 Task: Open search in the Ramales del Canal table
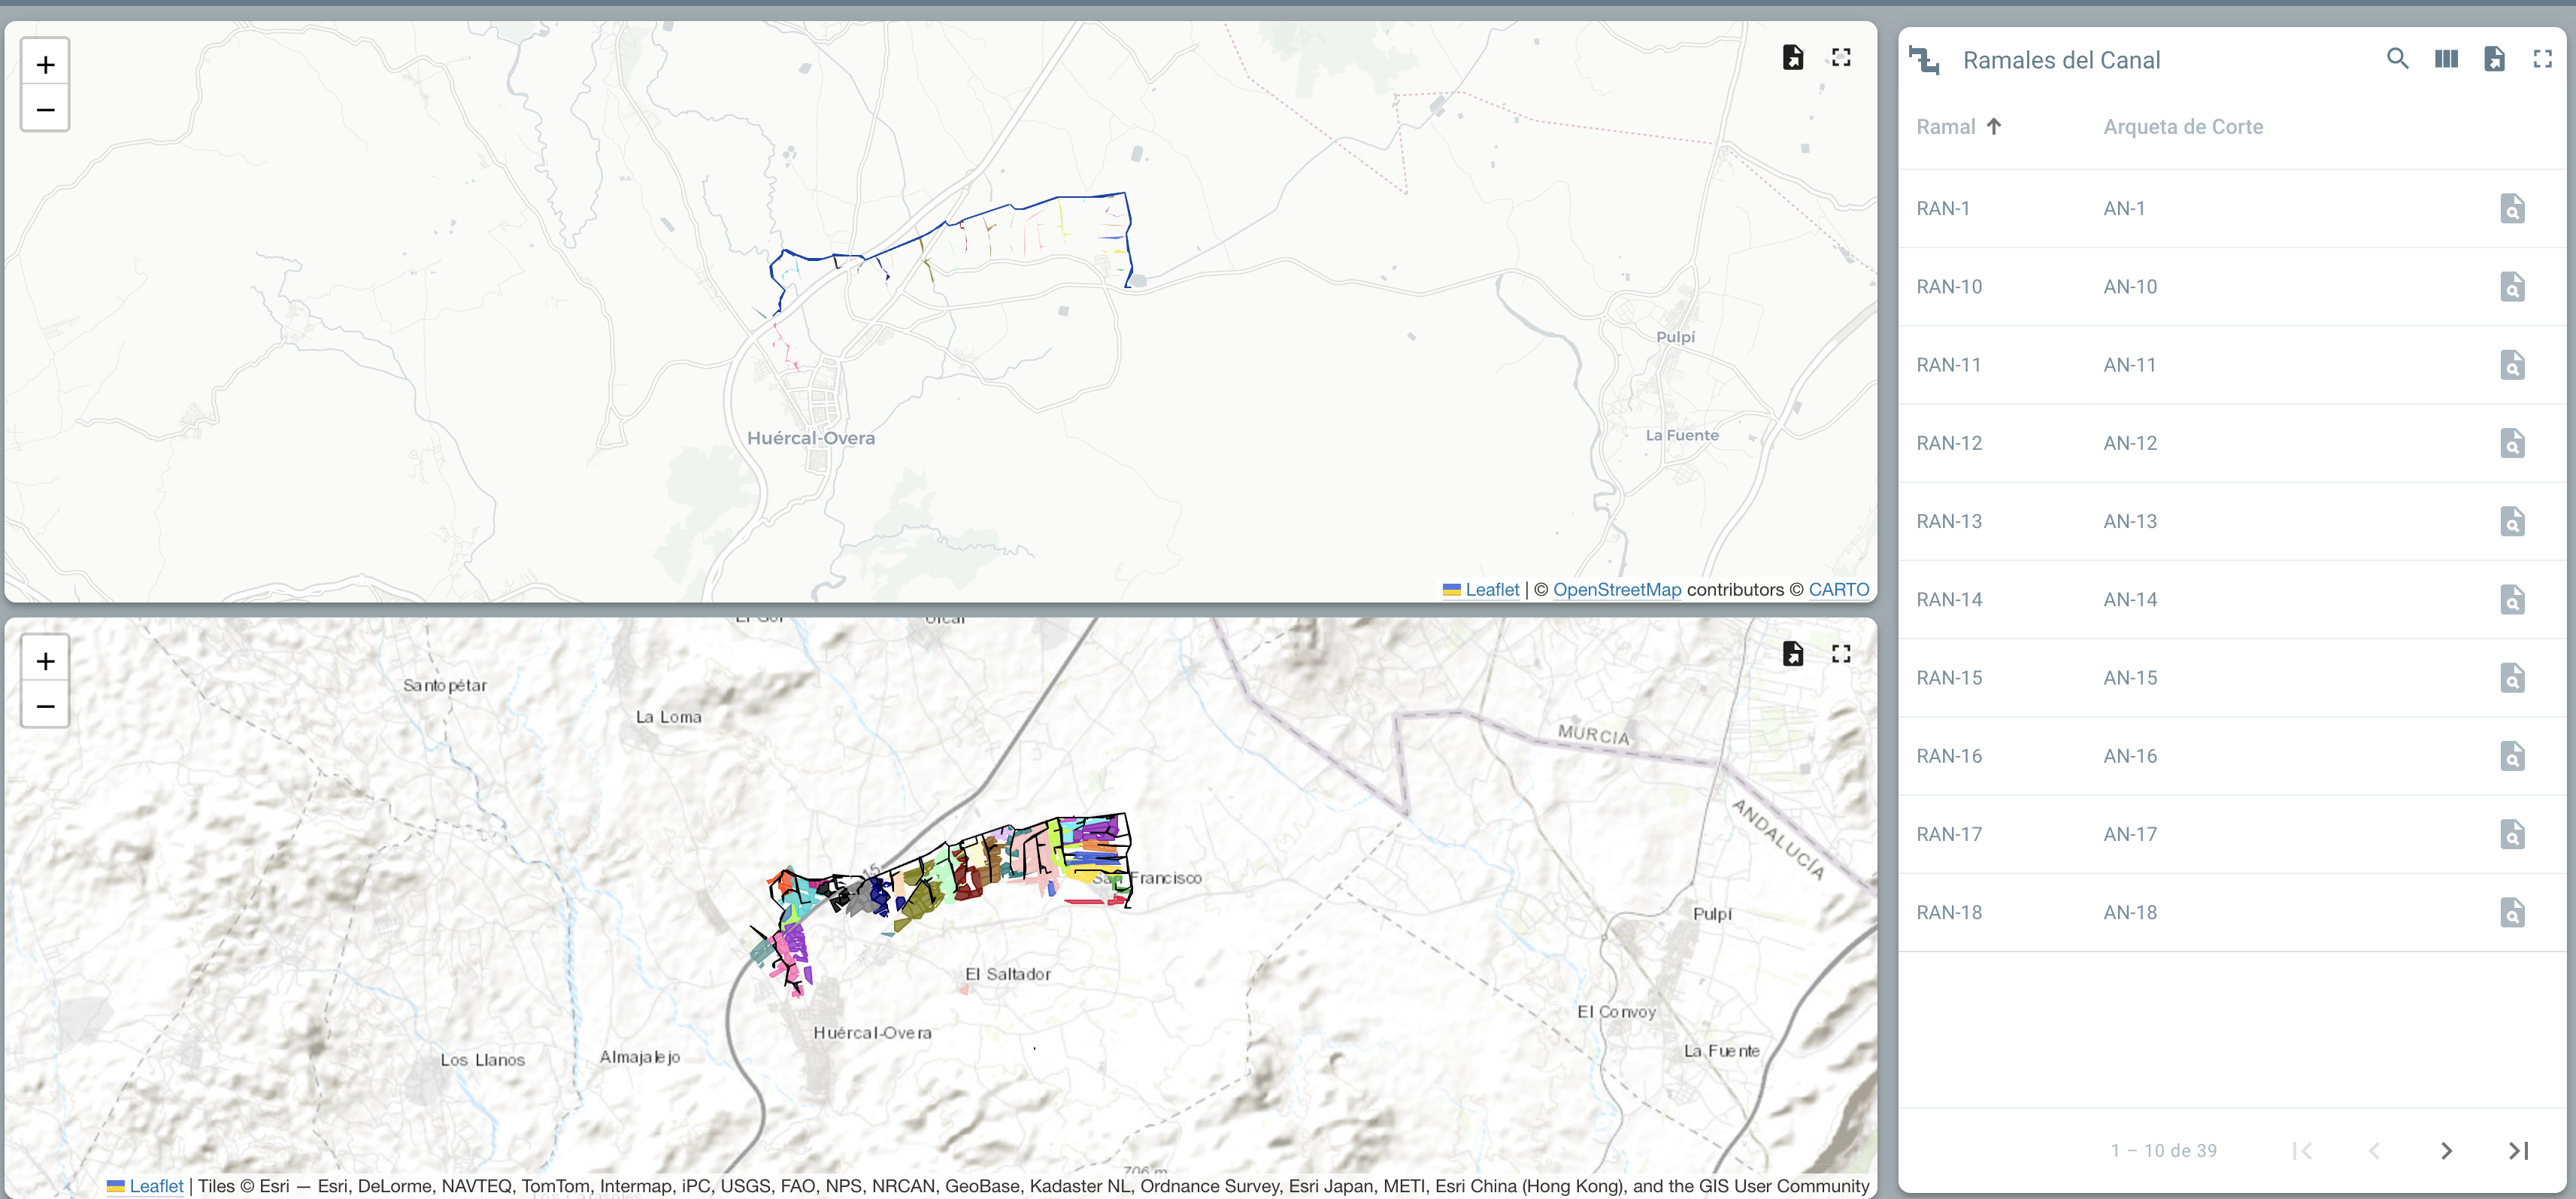pos(2397,59)
